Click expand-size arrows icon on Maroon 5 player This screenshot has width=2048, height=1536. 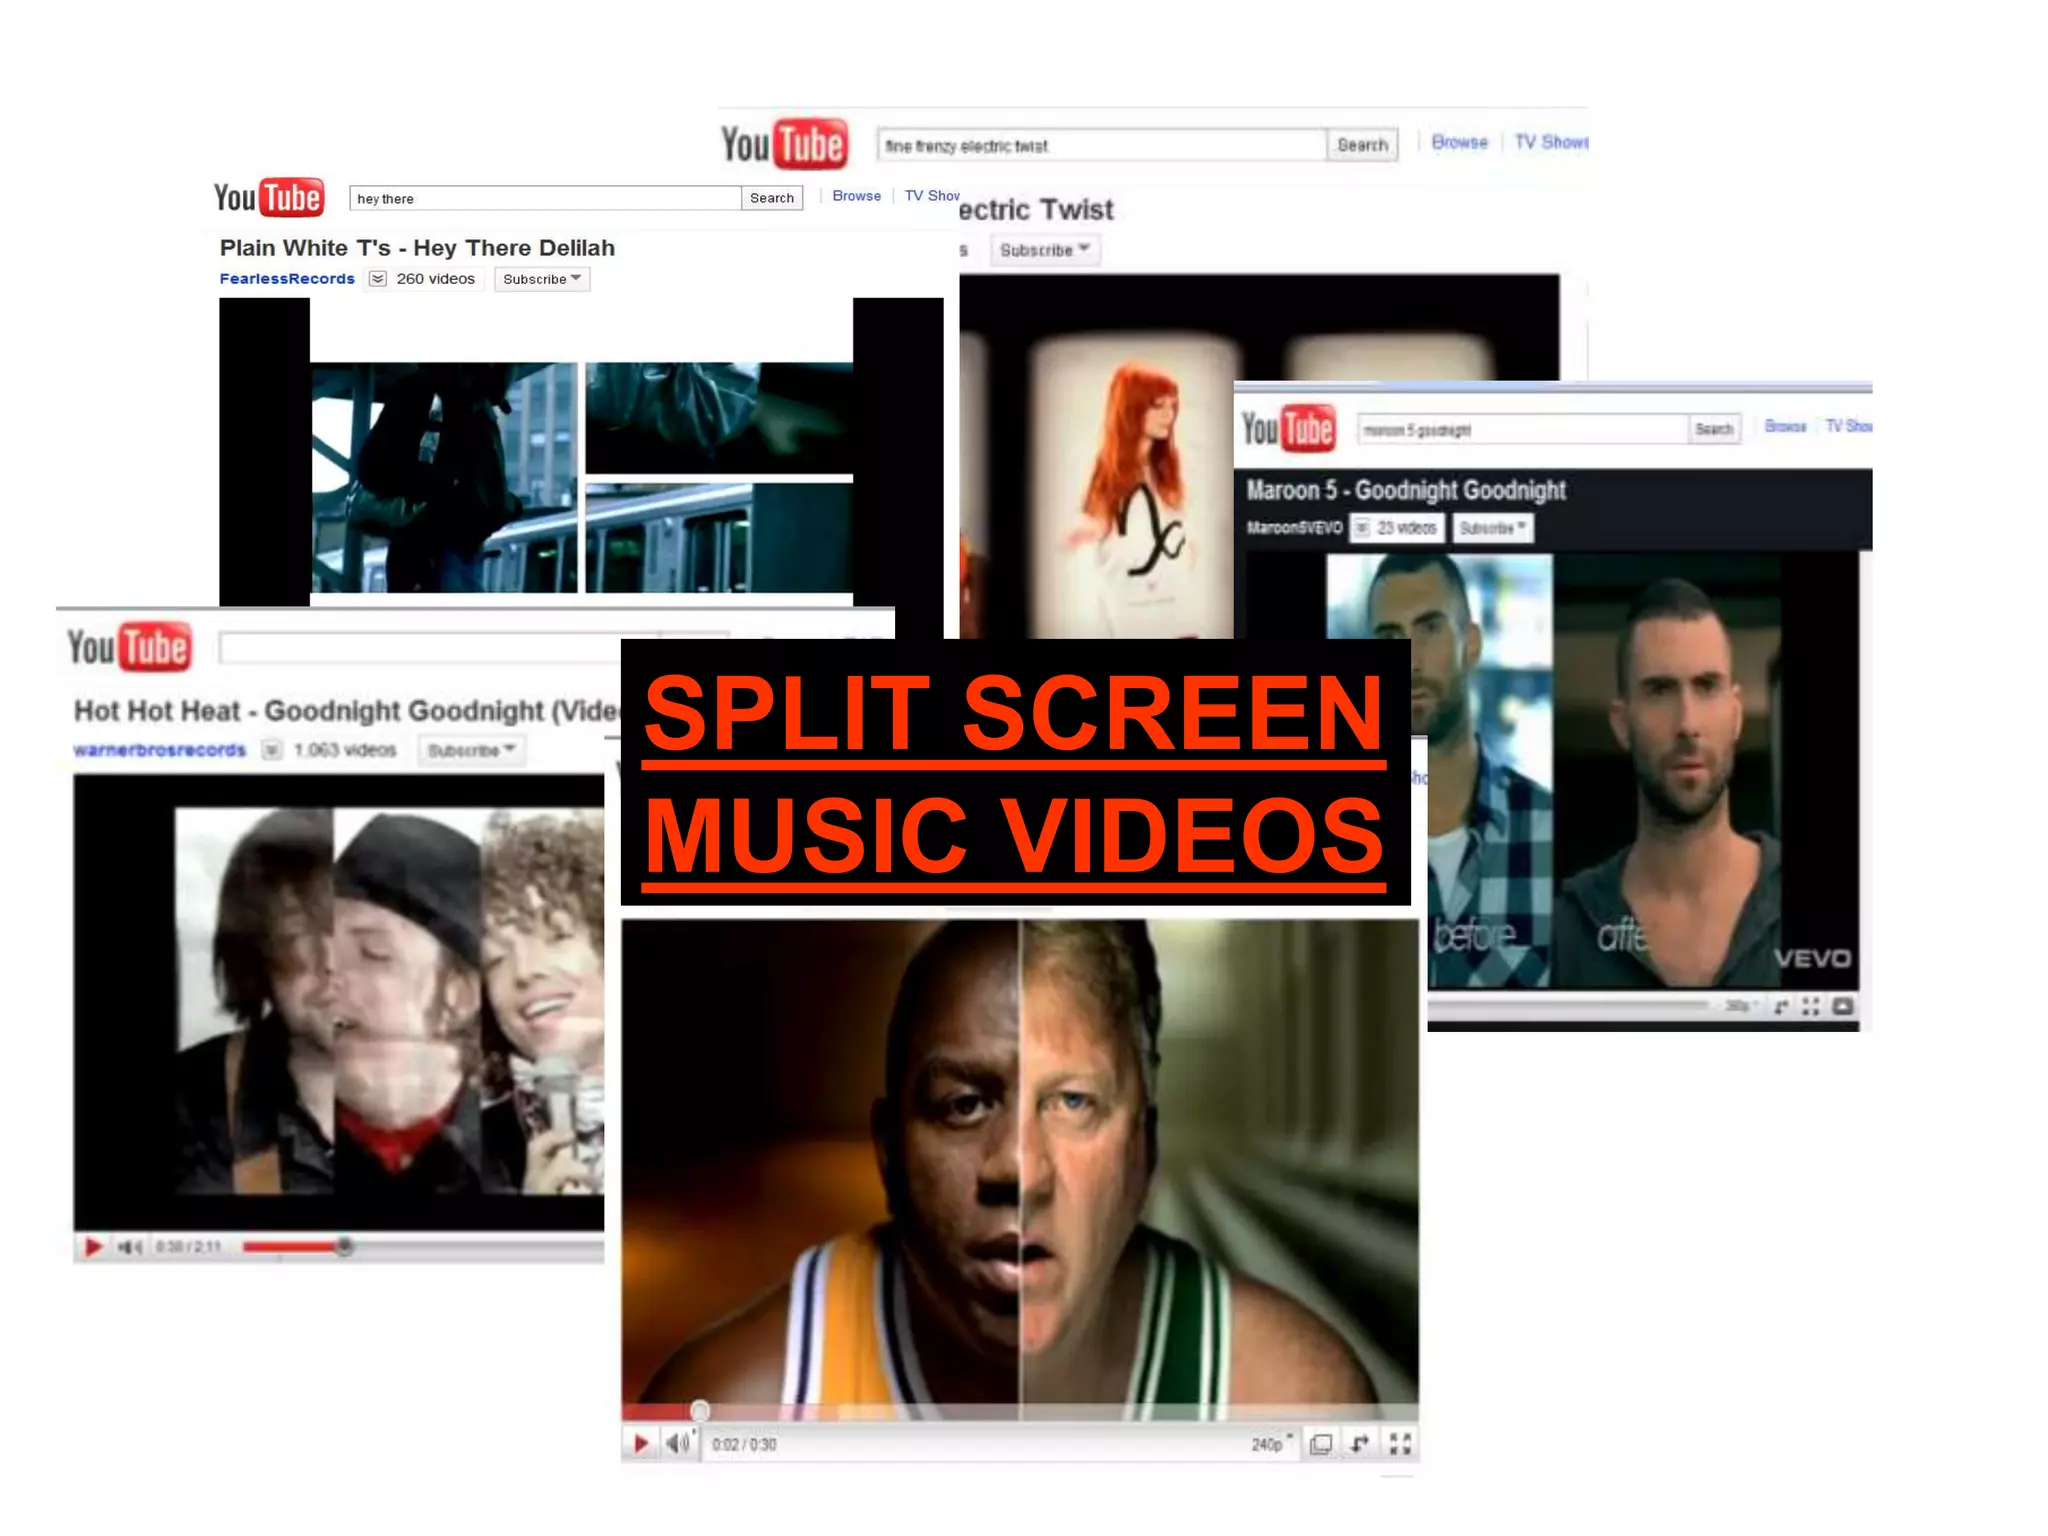[1780, 1006]
